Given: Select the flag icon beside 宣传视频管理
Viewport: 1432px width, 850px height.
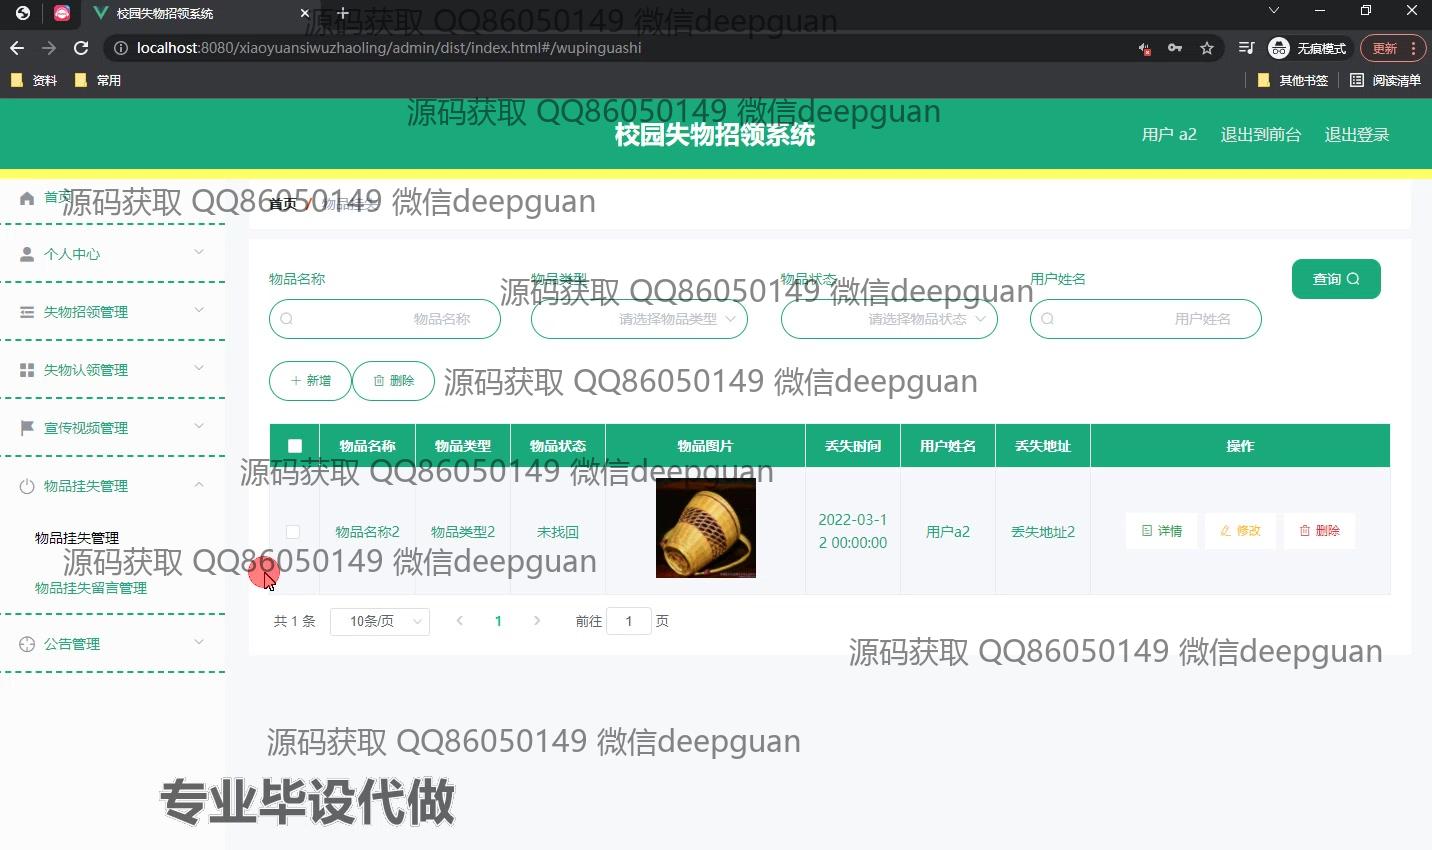Looking at the screenshot, I should 26,427.
